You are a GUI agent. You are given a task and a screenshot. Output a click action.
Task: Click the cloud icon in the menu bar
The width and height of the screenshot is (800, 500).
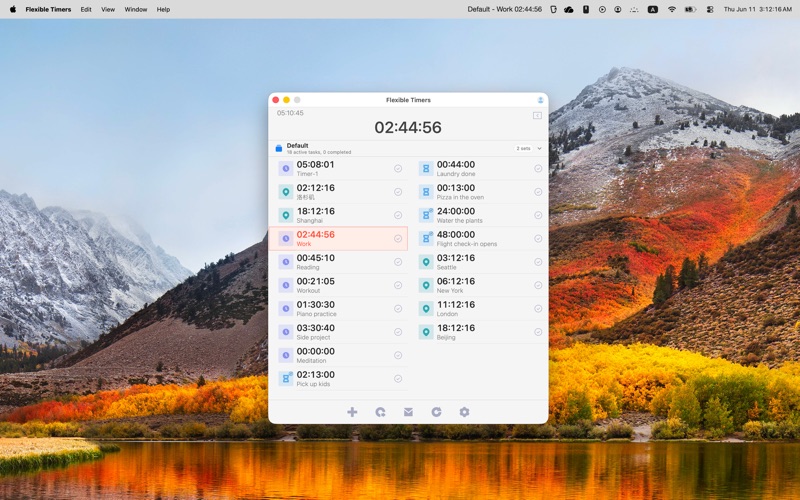click(569, 9)
